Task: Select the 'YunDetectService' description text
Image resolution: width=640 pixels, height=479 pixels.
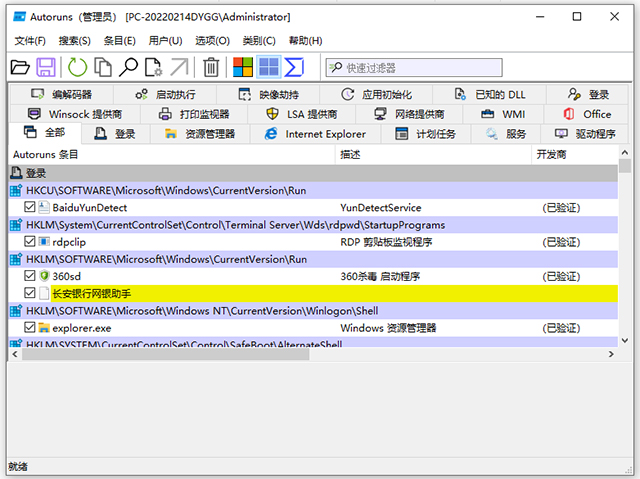Action: coord(381,208)
